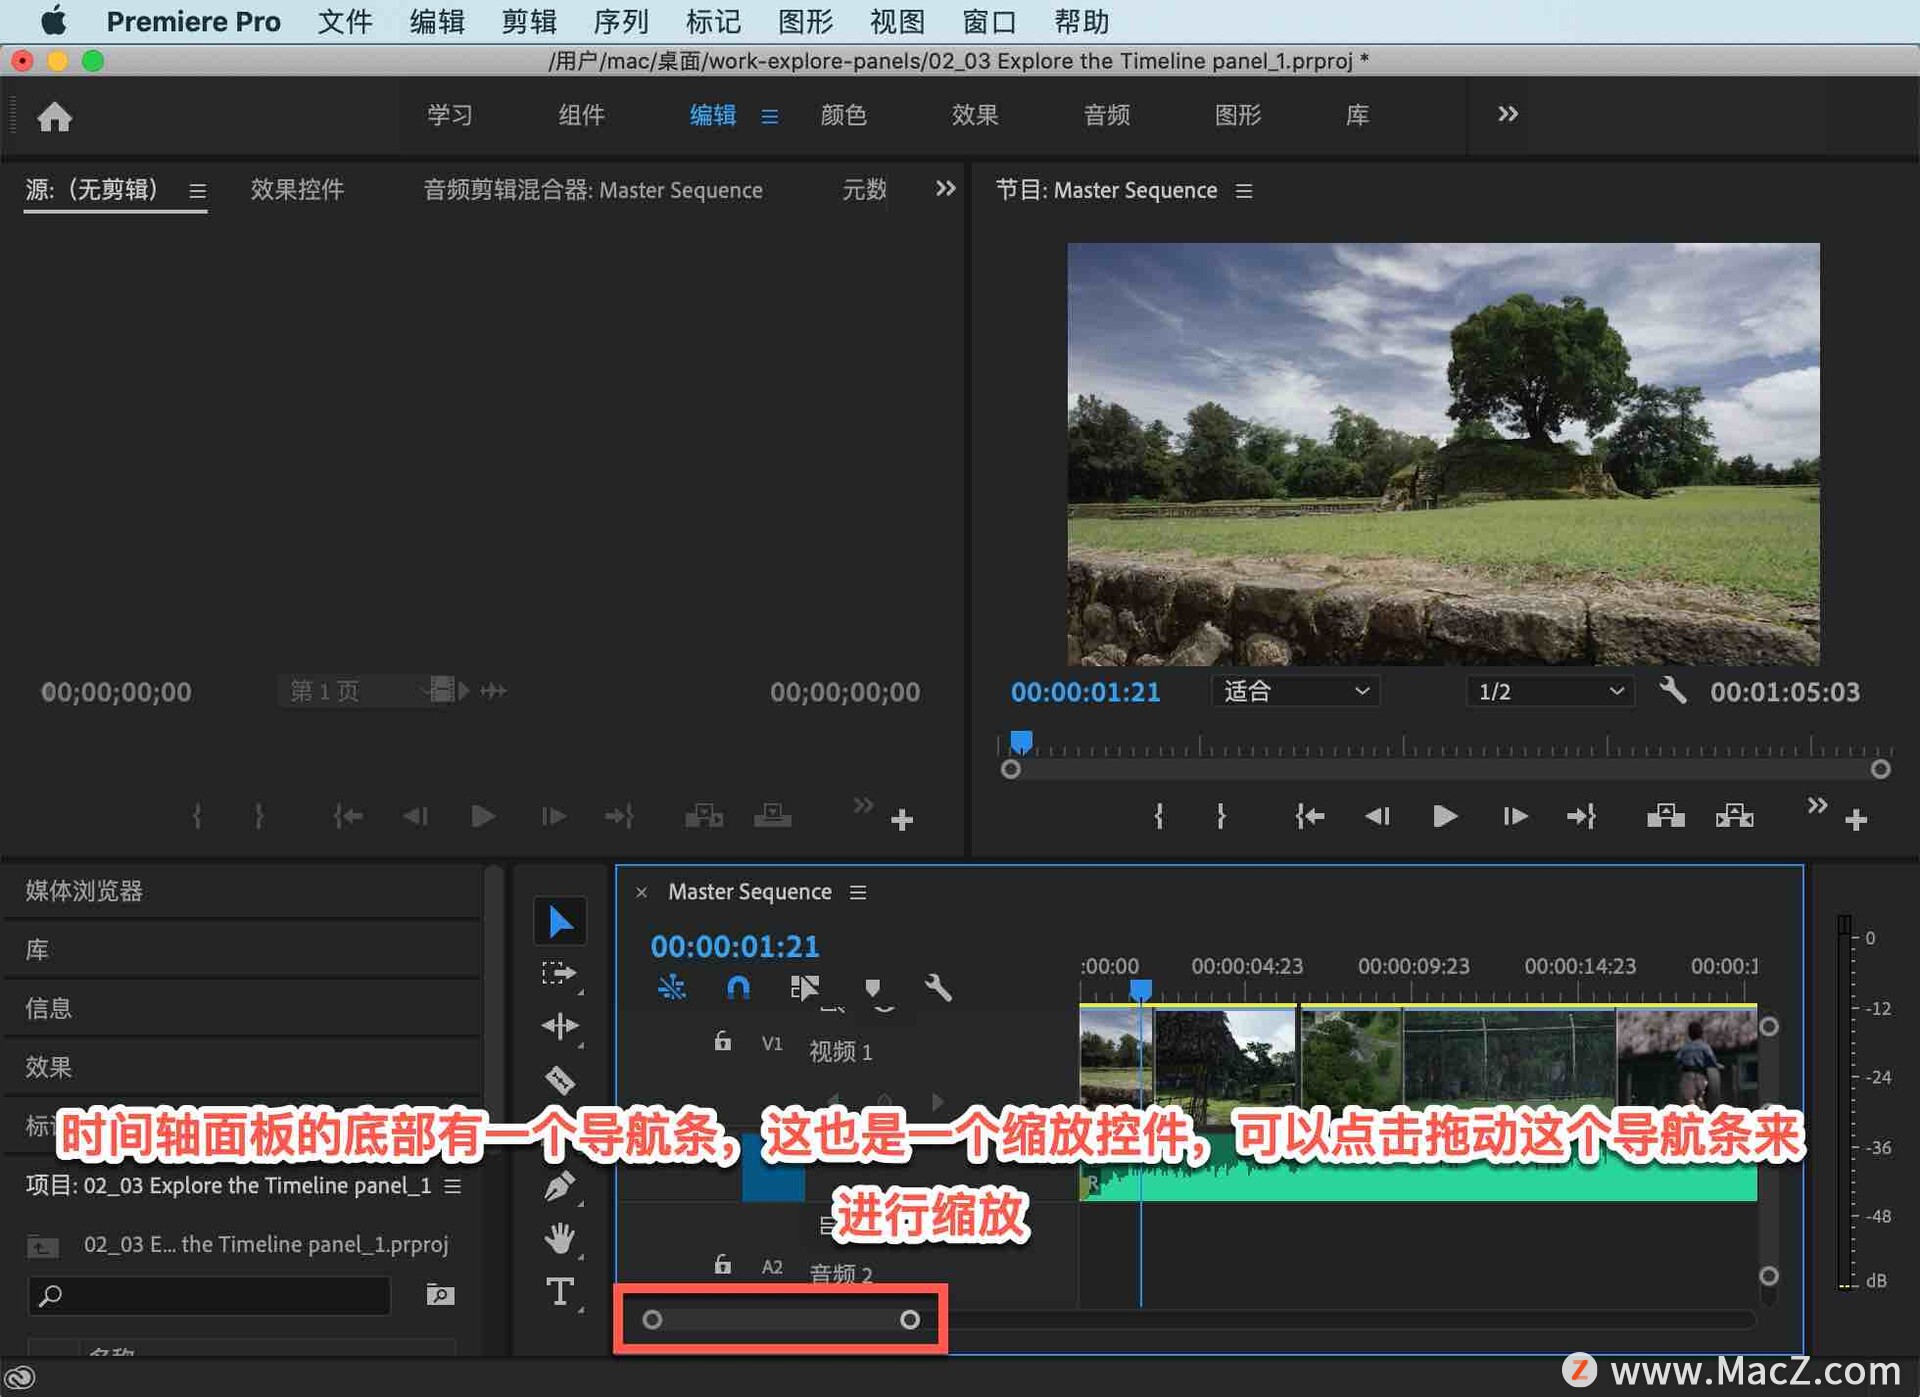Screen dimensions: 1920x1397
Task: Open 信息 panel
Action: (x=48, y=1008)
